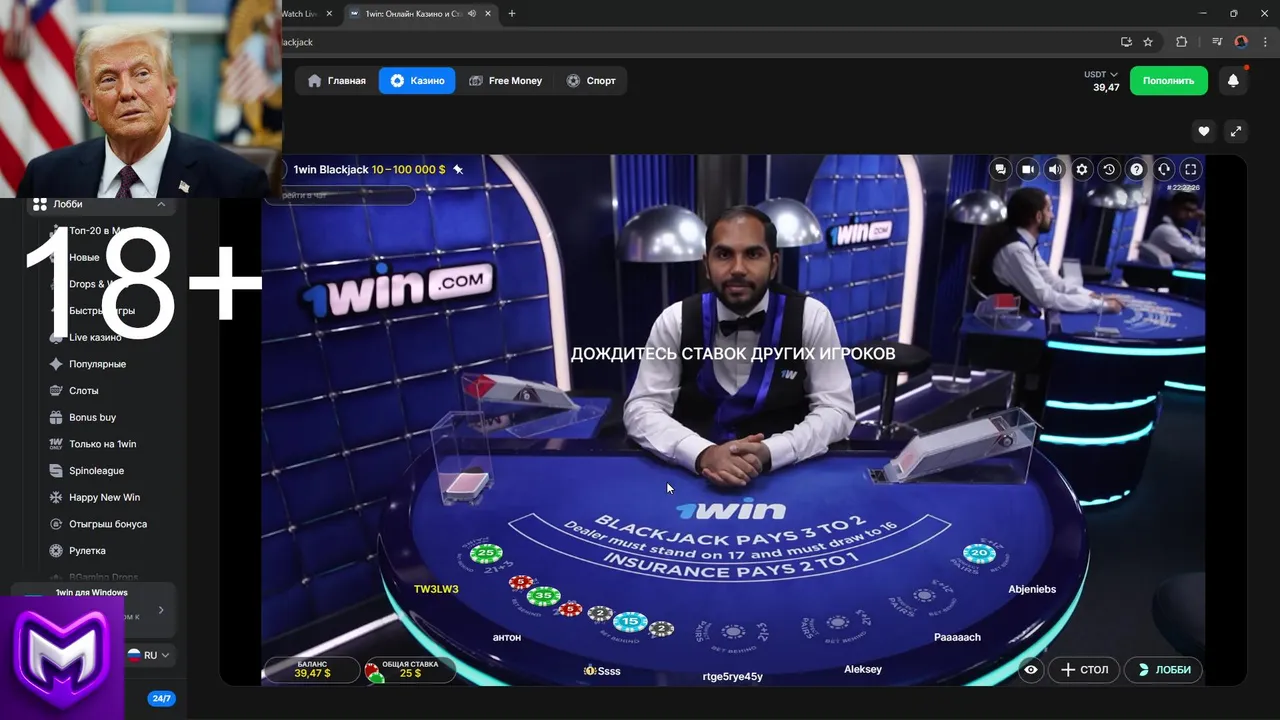Open the RU language dropdown

point(148,655)
